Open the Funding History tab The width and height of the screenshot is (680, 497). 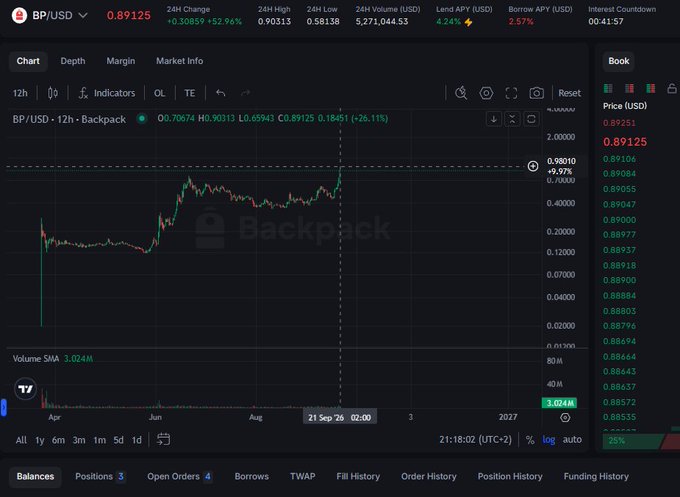point(596,477)
